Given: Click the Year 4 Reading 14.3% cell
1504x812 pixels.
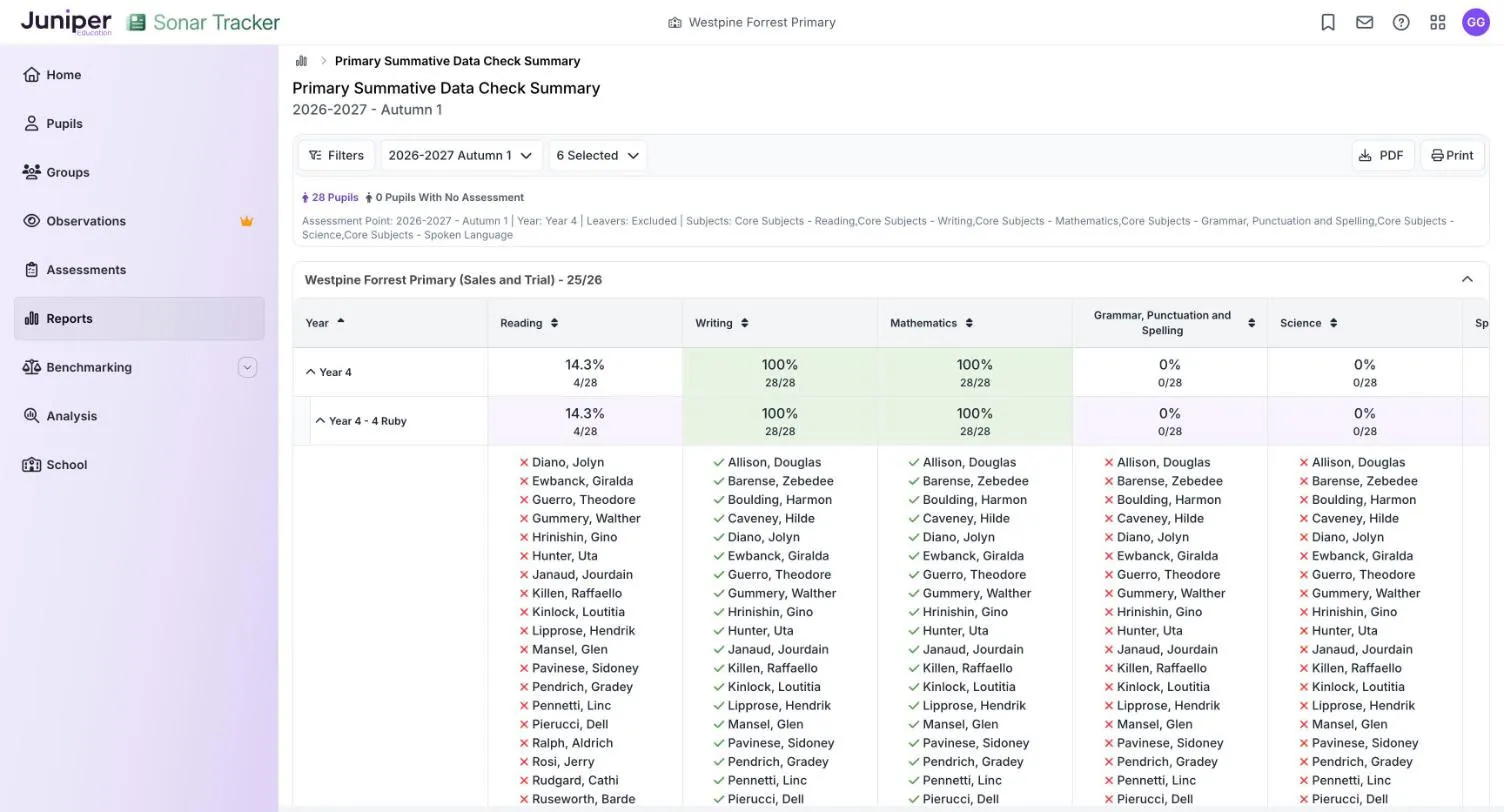Looking at the screenshot, I should [585, 372].
